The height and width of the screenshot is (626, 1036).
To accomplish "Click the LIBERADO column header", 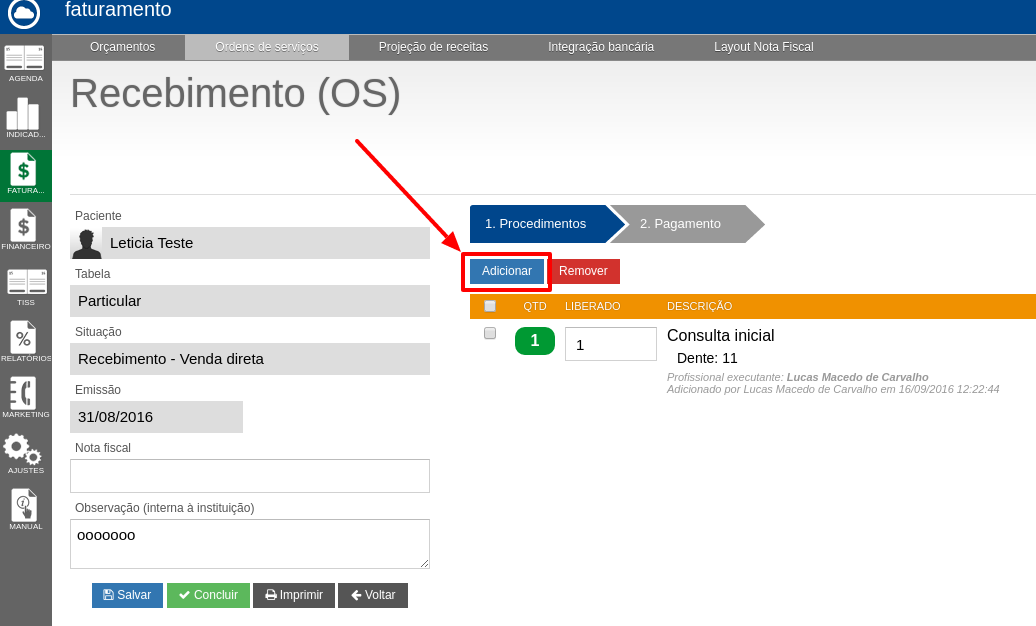I will [592, 306].
